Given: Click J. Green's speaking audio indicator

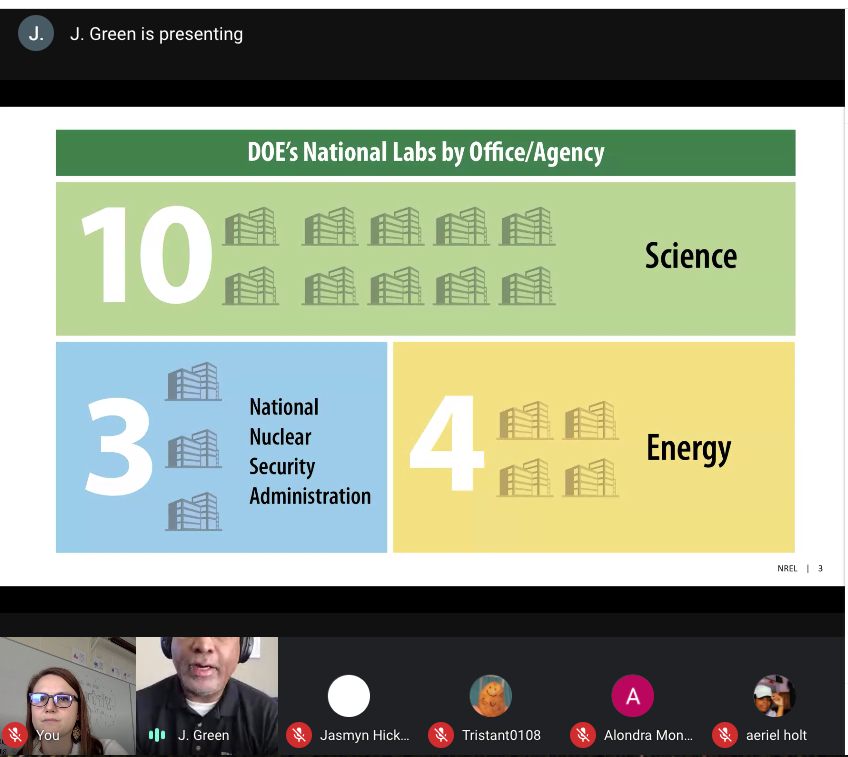Looking at the screenshot, I should (x=157, y=735).
